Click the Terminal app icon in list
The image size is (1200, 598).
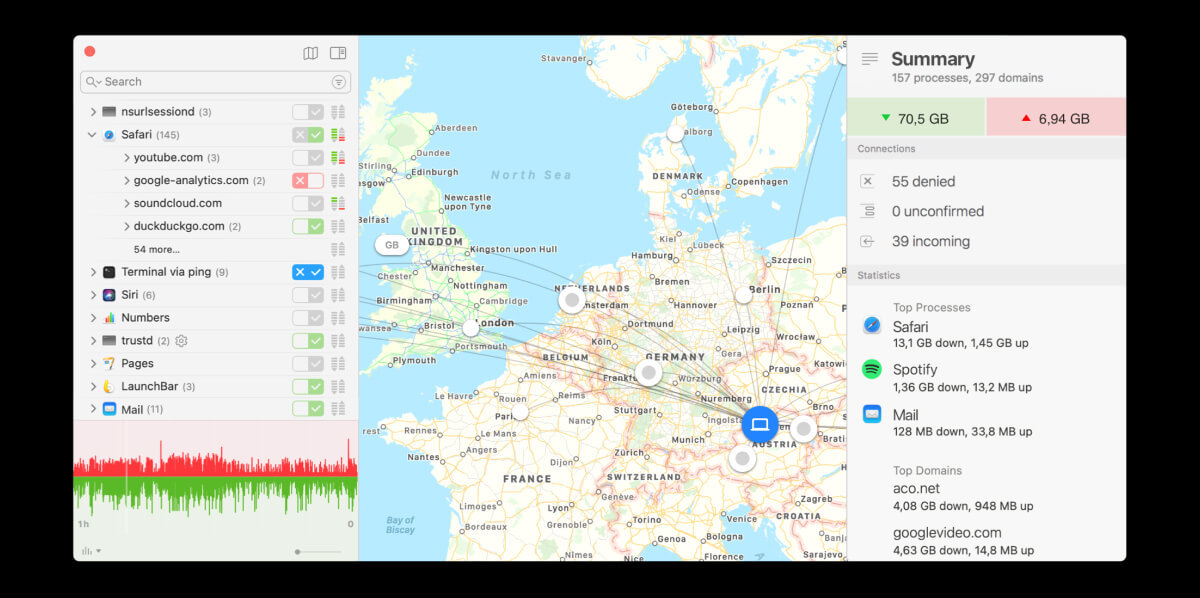point(109,272)
